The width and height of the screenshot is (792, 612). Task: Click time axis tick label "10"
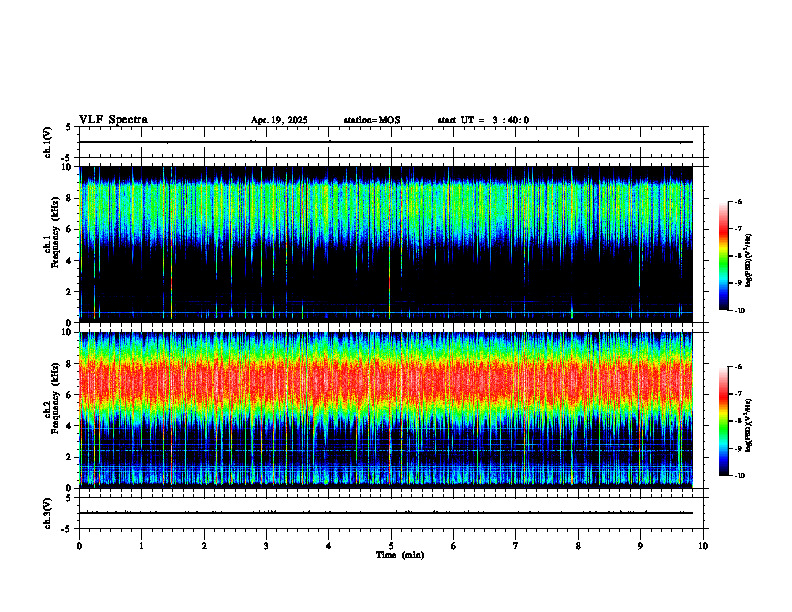click(x=703, y=546)
